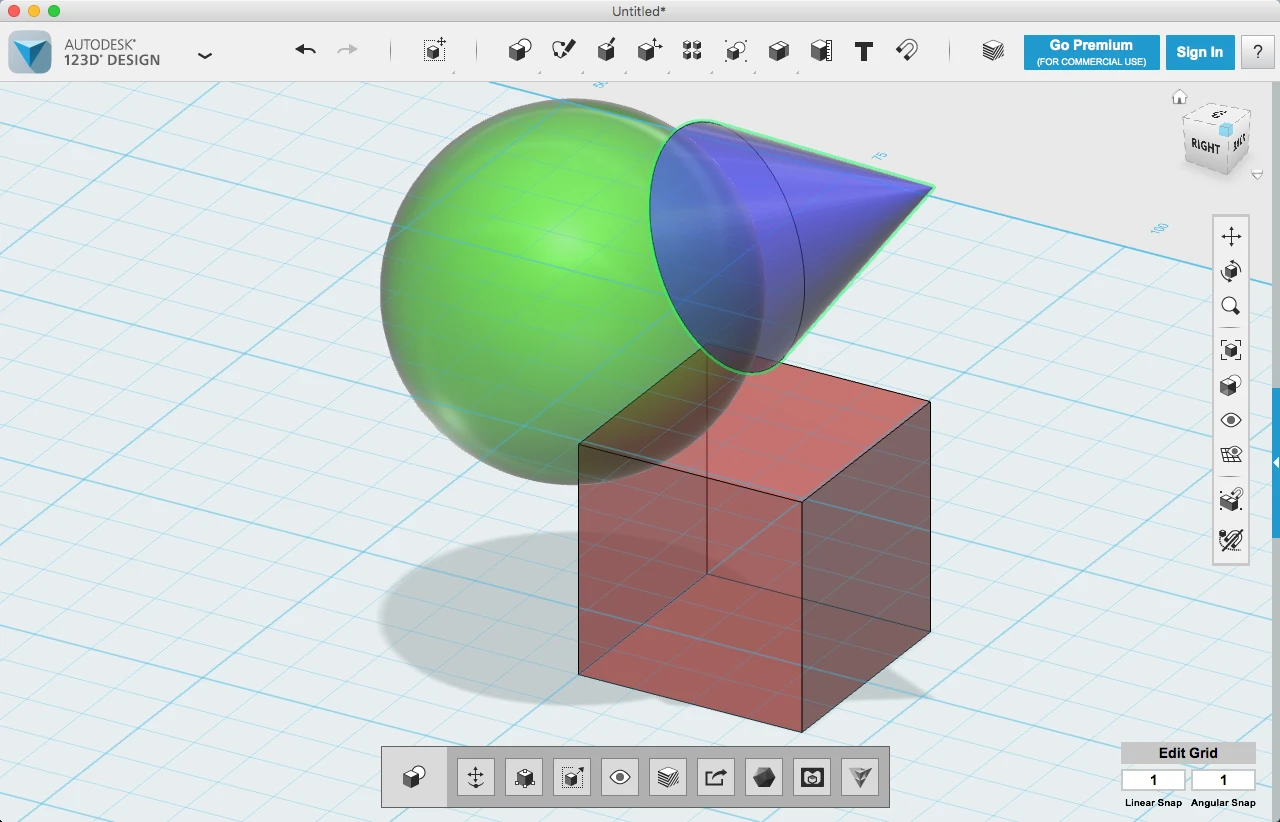Click the Pan tool in navigation bar
1280x822 pixels.
(x=1231, y=237)
